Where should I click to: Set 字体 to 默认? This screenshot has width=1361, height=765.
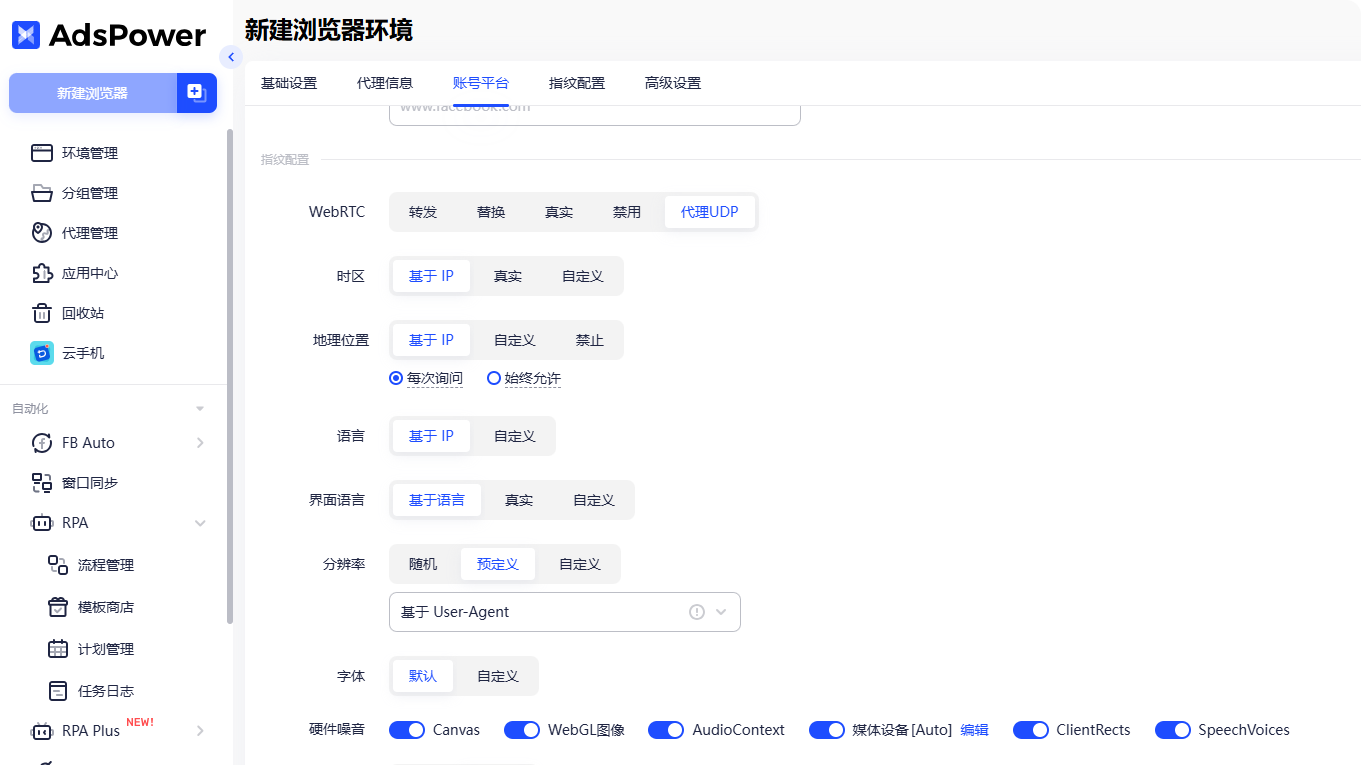tap(423, 676)
